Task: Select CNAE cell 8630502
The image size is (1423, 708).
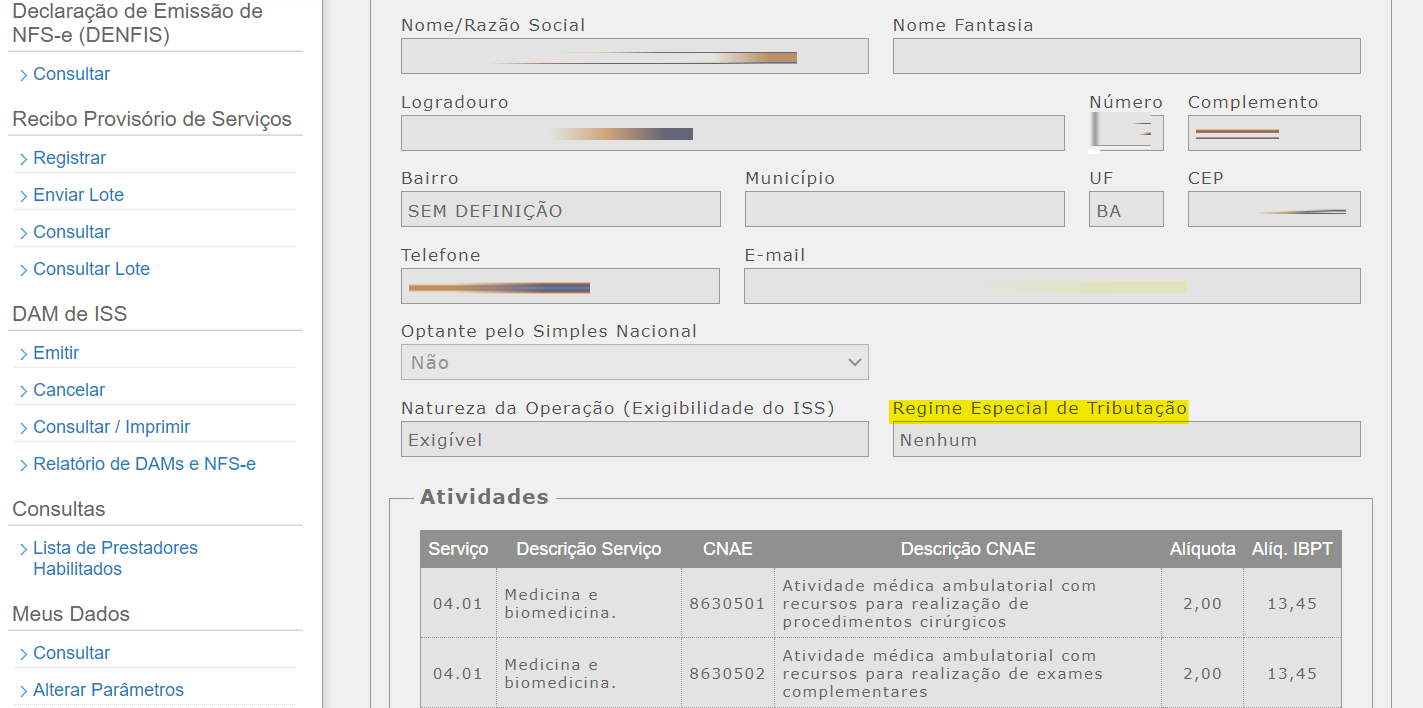Action: click(728, 674)
